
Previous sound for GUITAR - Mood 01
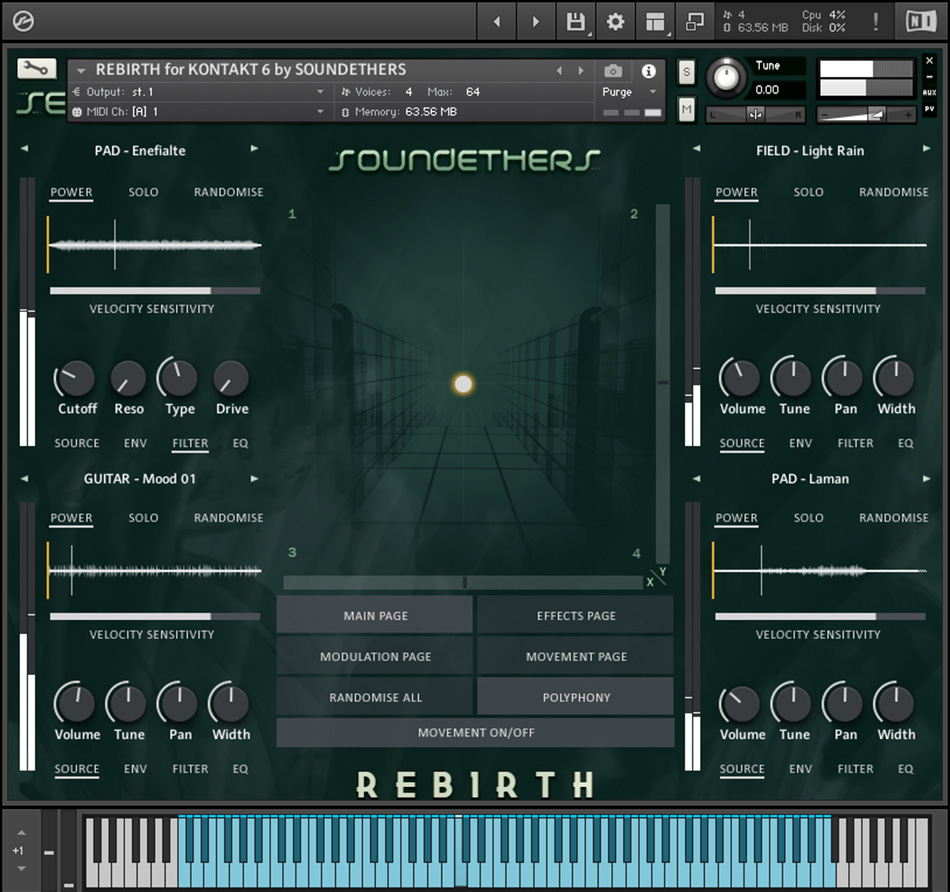[25, 479]
